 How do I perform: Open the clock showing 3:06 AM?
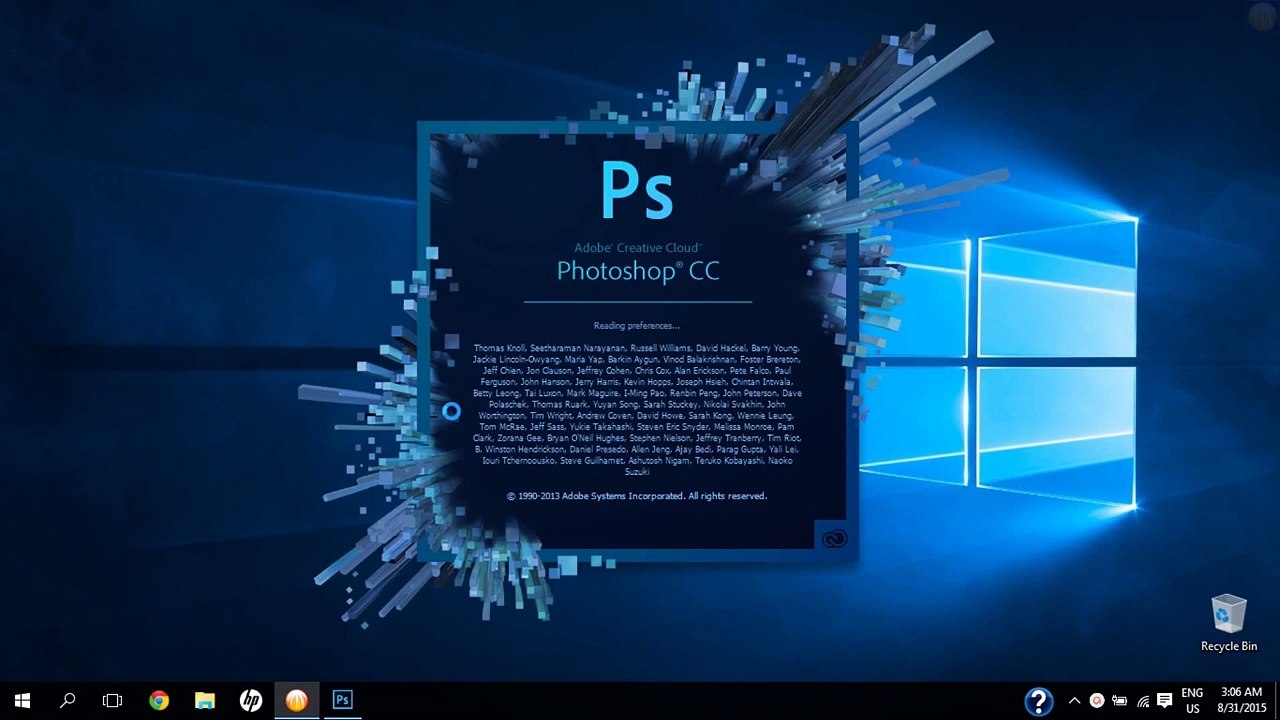[x=1242, y=700]
